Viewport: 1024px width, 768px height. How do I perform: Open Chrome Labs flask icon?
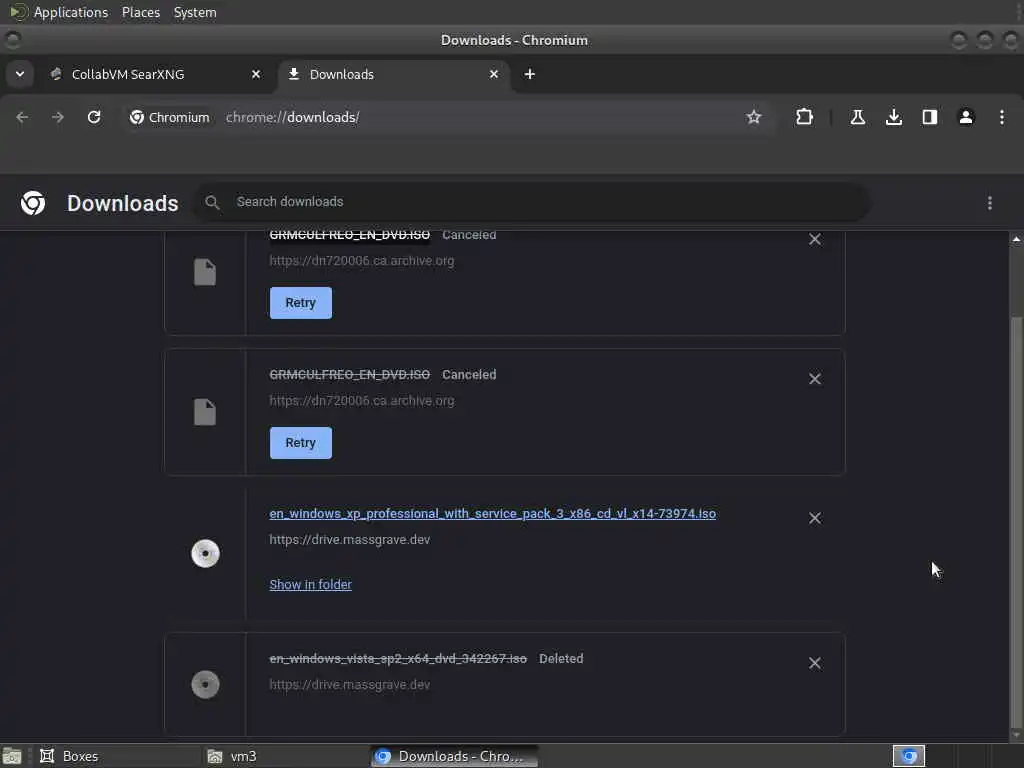(x=857, y=117)
